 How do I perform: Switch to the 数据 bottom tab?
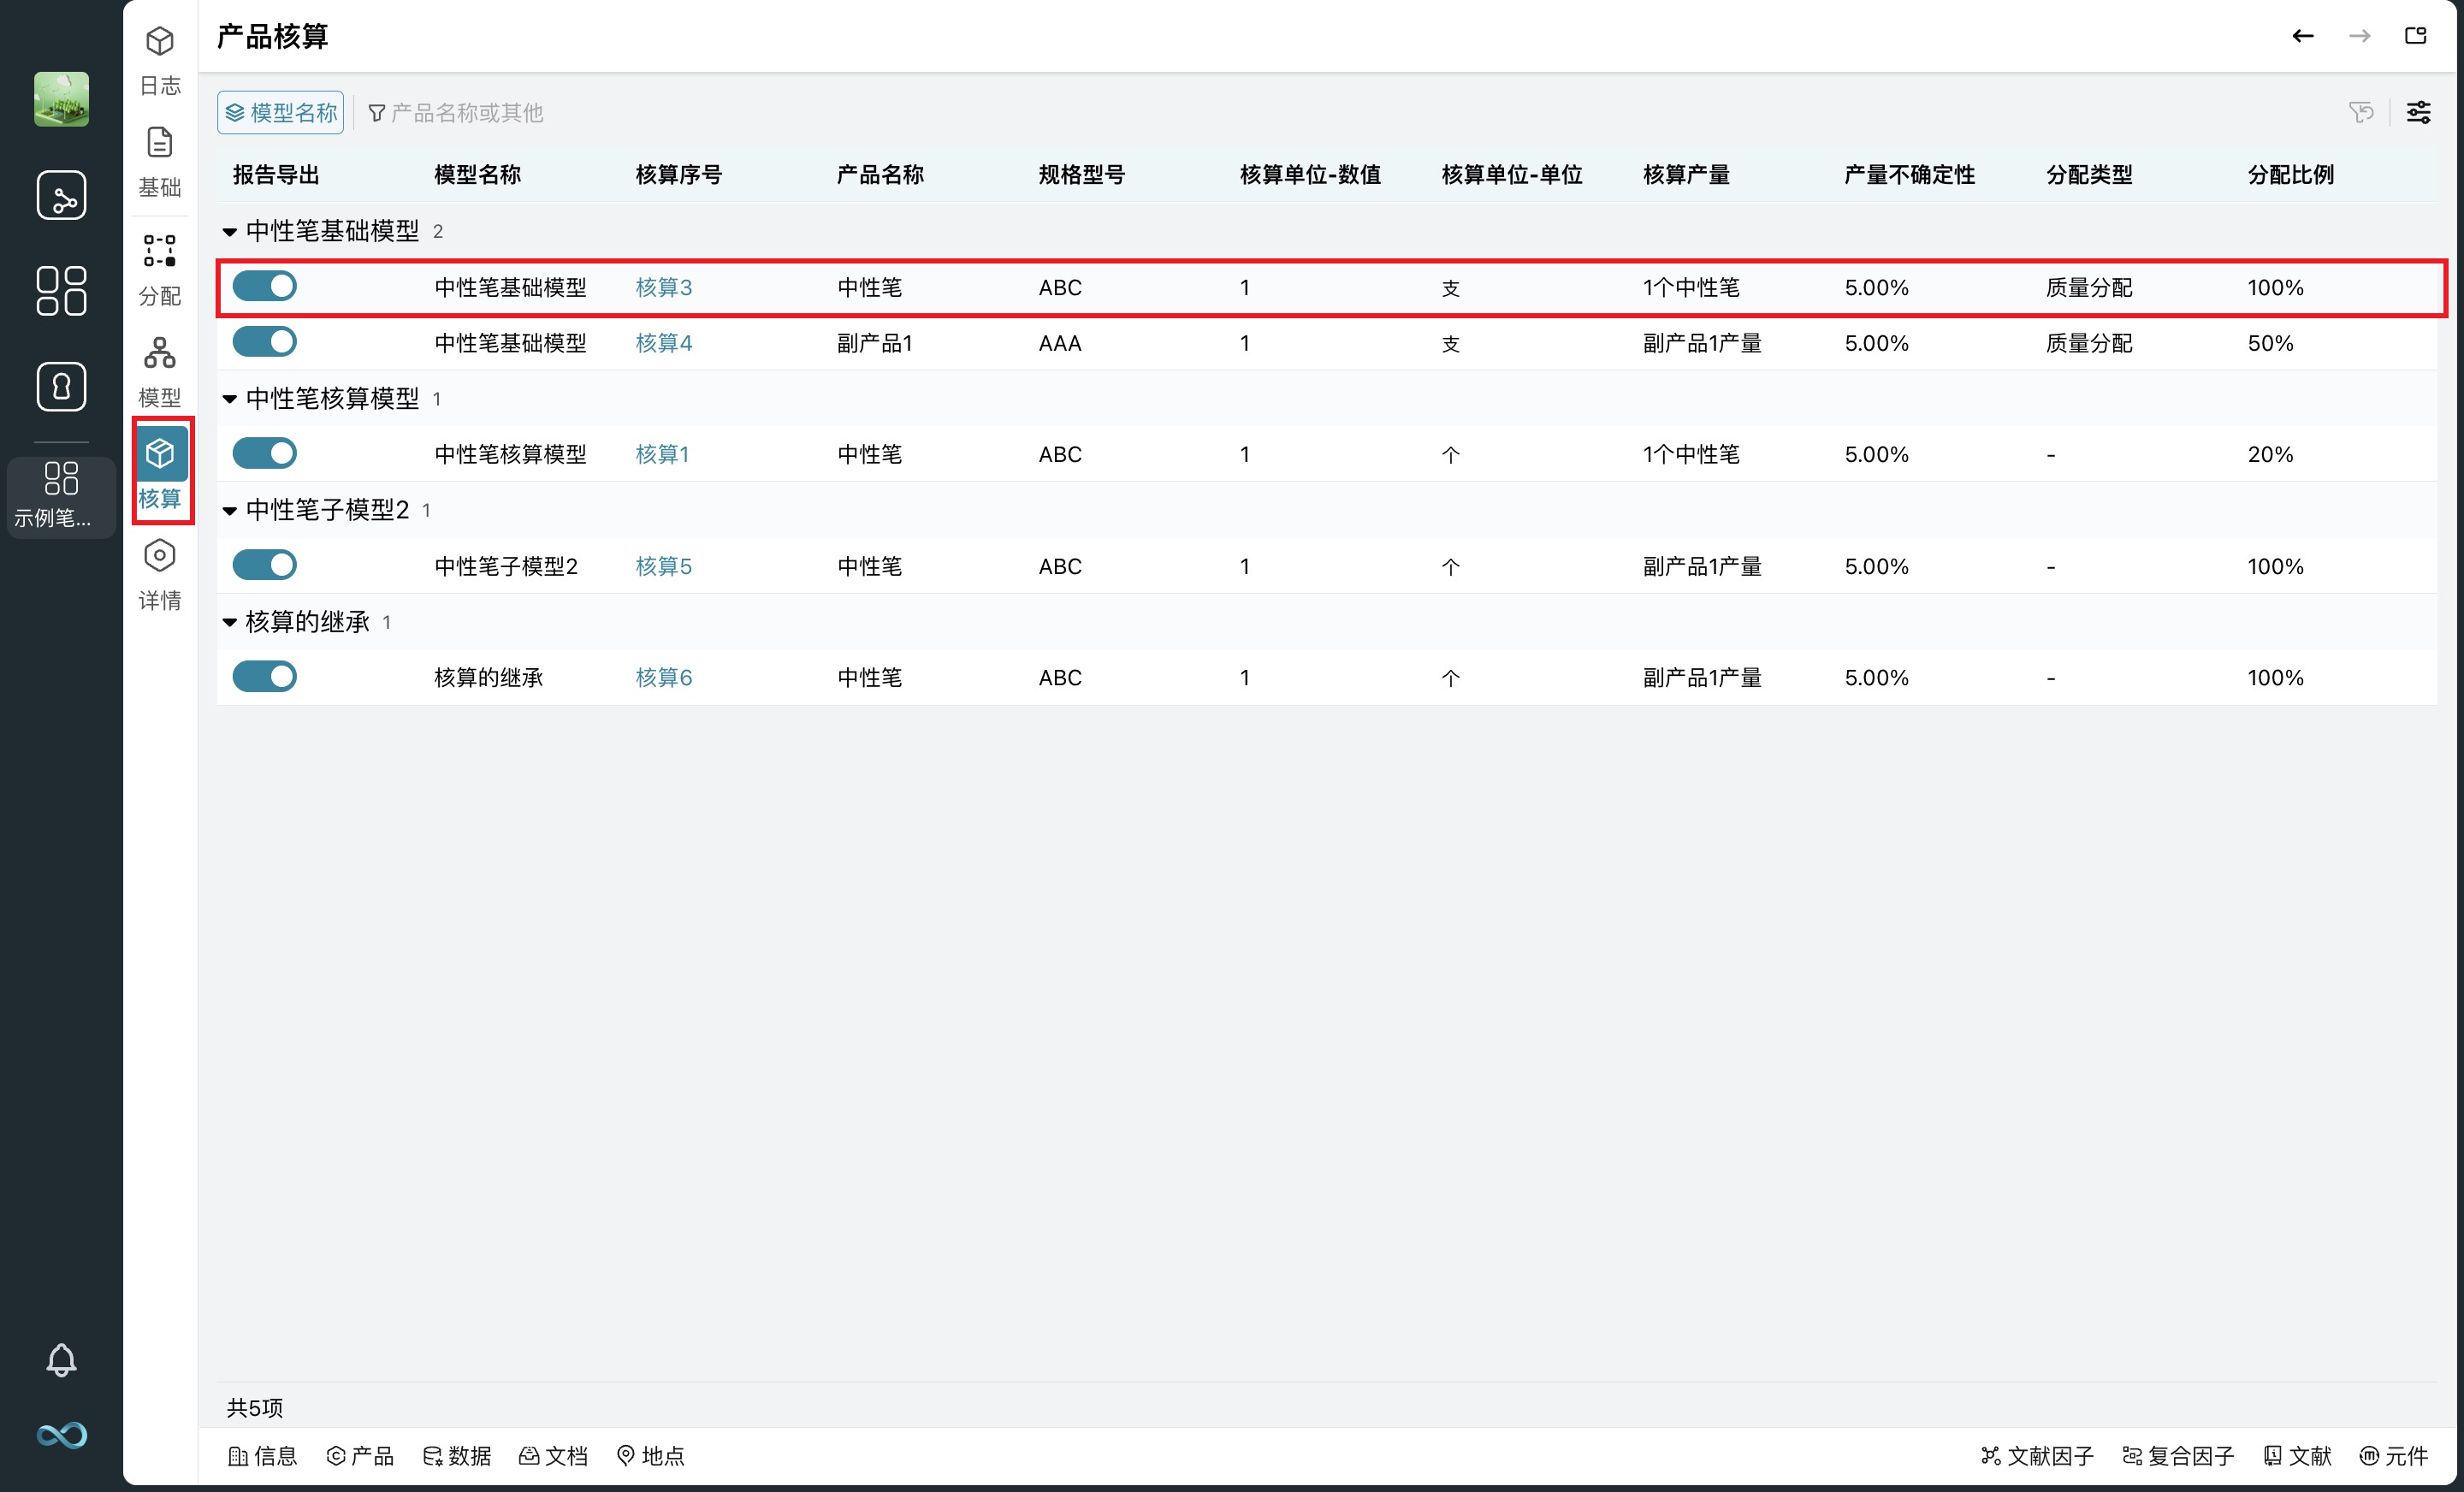tap(457, 1456)
